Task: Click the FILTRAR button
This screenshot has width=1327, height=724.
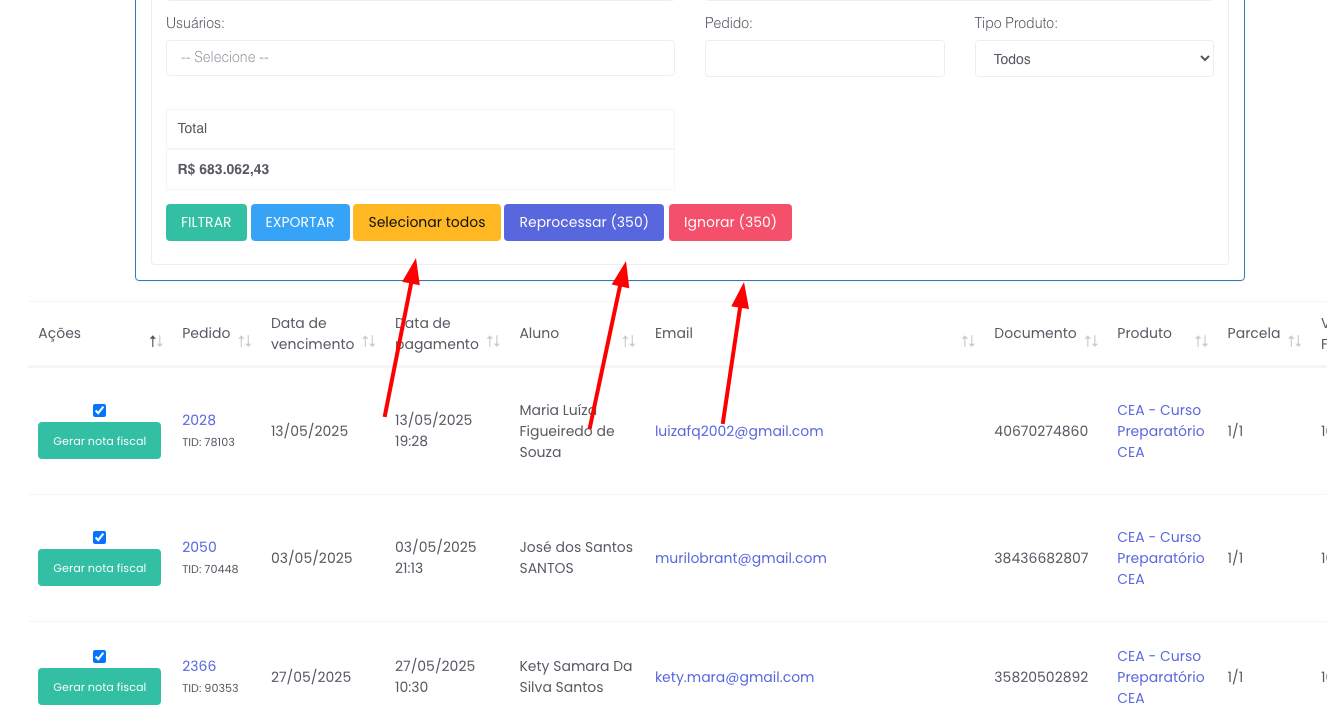Action: click(206, 223)
